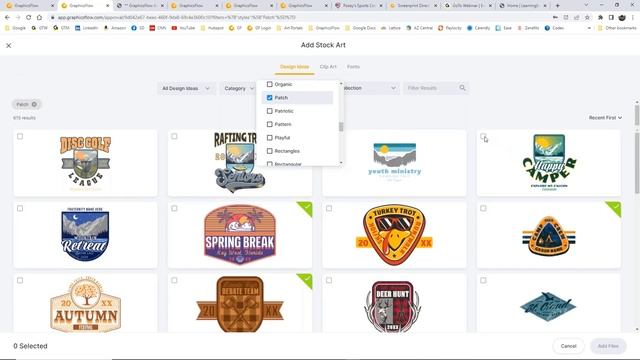Viewport: 640px width, 360px height.
Task: Bookmark this page with the star icon
Action: [587, 18]
